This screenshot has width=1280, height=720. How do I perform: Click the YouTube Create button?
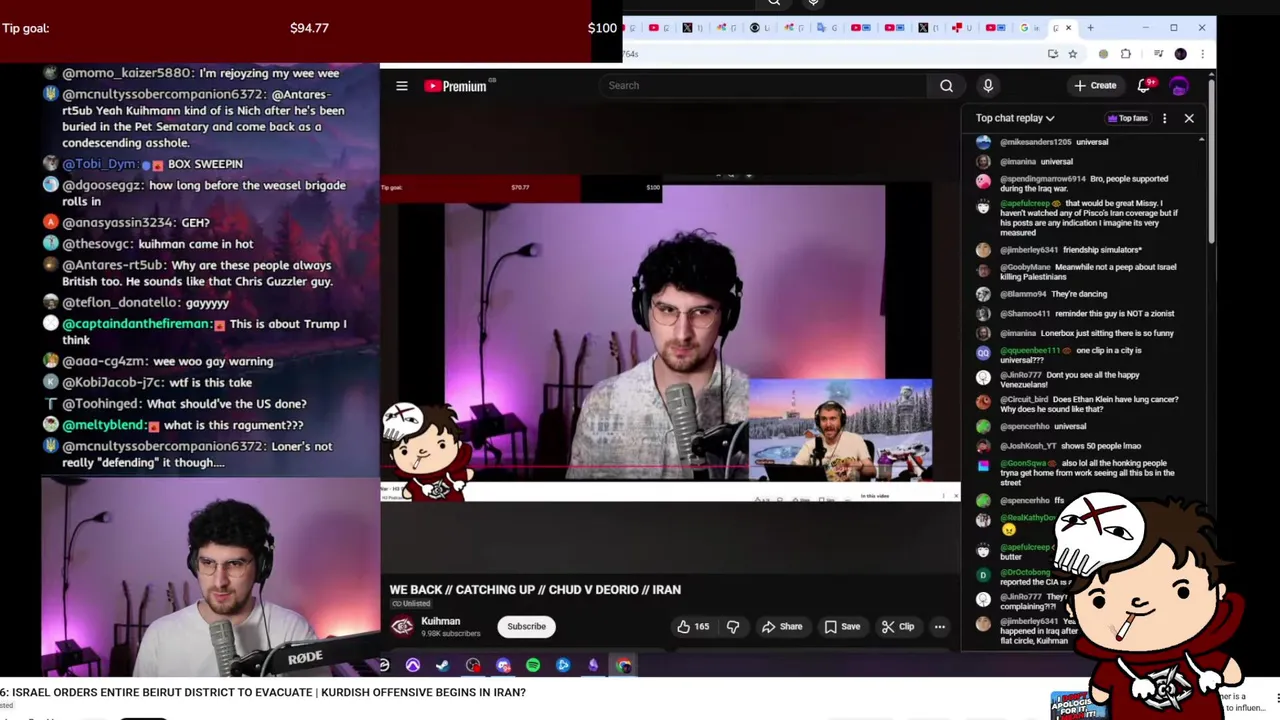(x=1095, y=86)
